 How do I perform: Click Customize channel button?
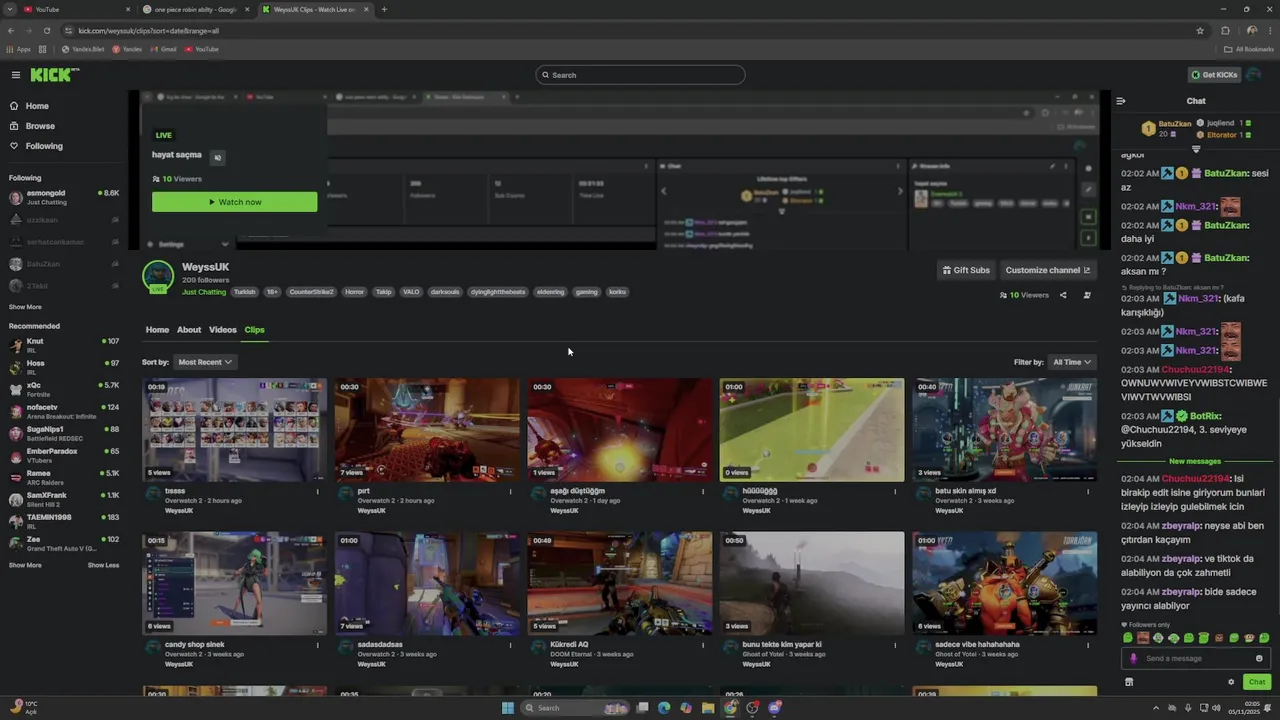tap(1048, 270)
